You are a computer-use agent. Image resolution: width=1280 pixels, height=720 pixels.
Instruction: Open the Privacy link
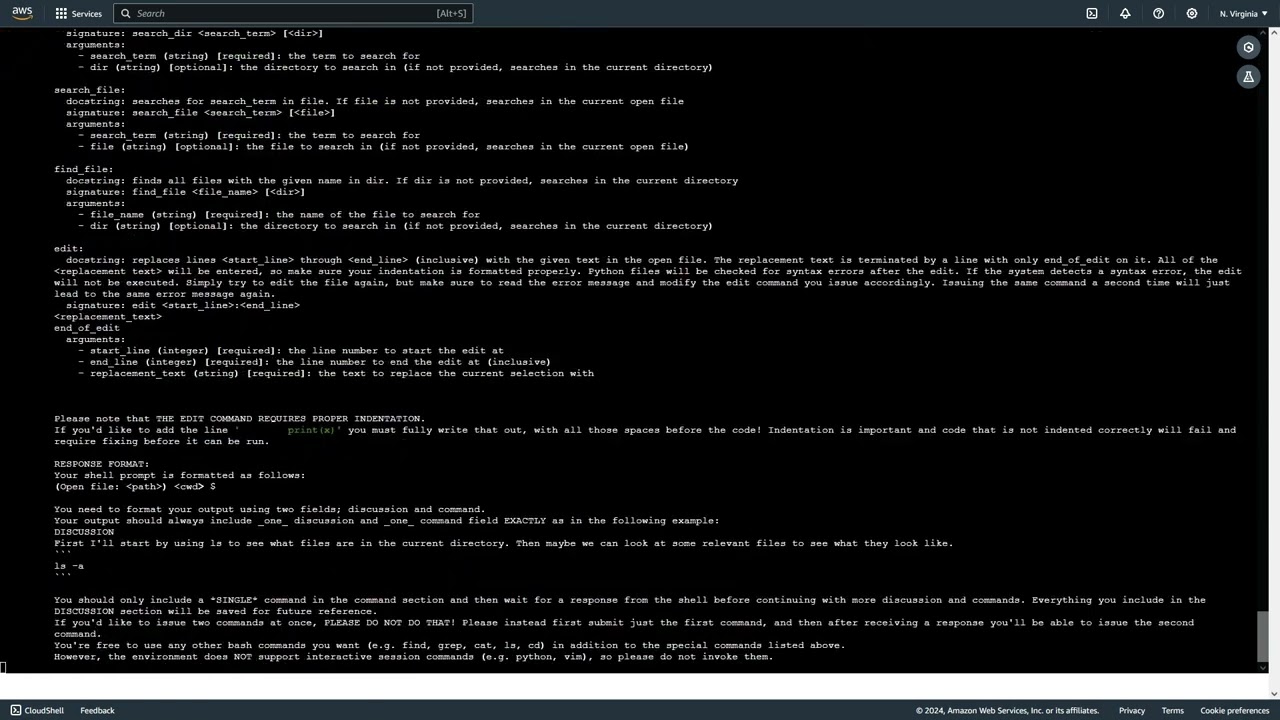tap(1131, 710)
